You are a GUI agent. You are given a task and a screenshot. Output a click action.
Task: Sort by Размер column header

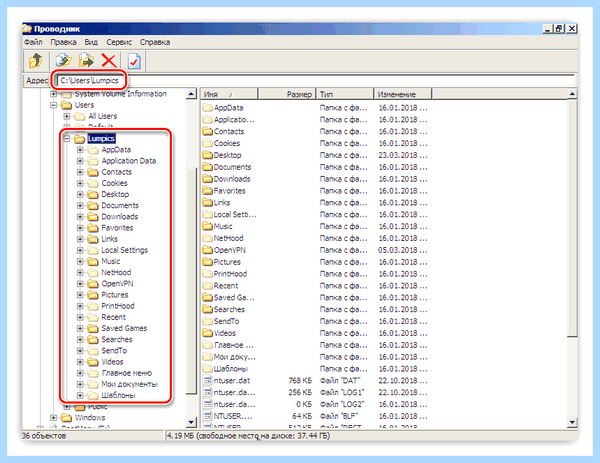click(x=287, y=94)
